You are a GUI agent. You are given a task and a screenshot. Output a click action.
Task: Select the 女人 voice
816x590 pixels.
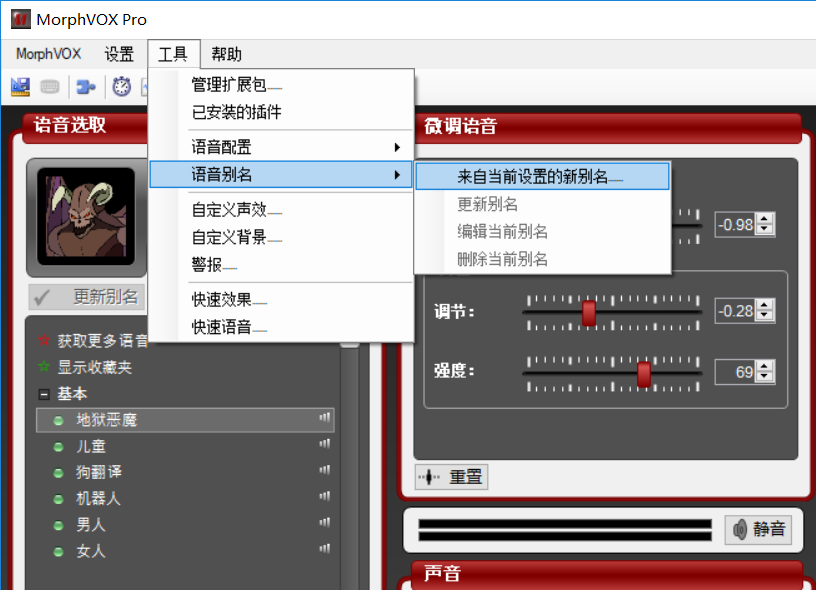[x=185, y=550]
